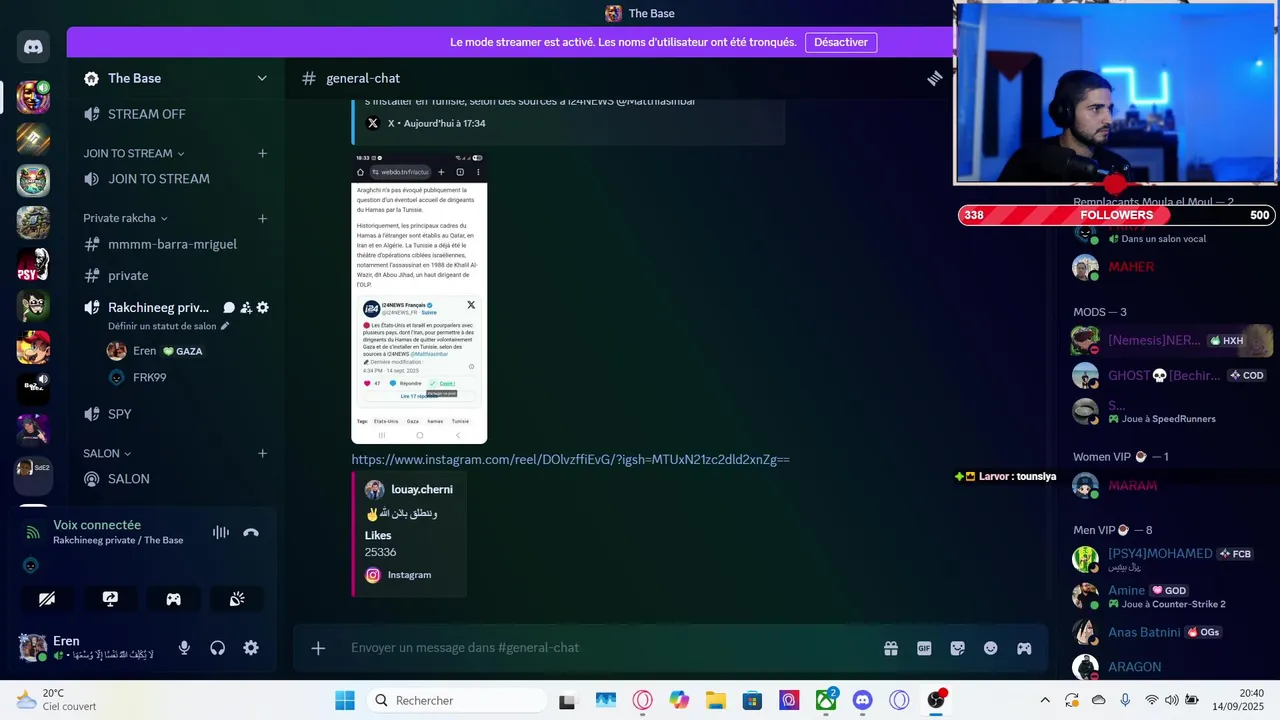Open the GIF picker
The width and height of the screenshot is (1280, 720).
[x=924, y=648]
